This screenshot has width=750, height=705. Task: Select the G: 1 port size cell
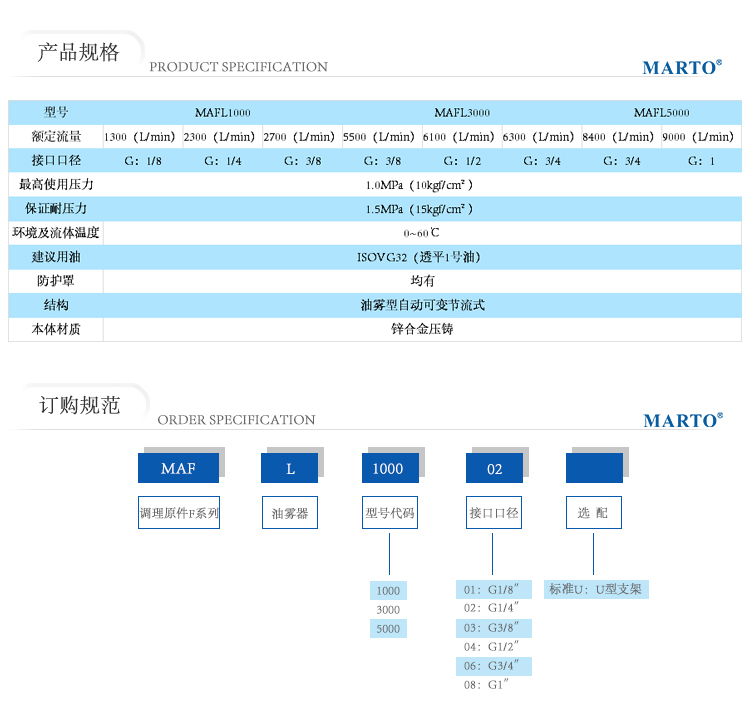pos(702,161)
